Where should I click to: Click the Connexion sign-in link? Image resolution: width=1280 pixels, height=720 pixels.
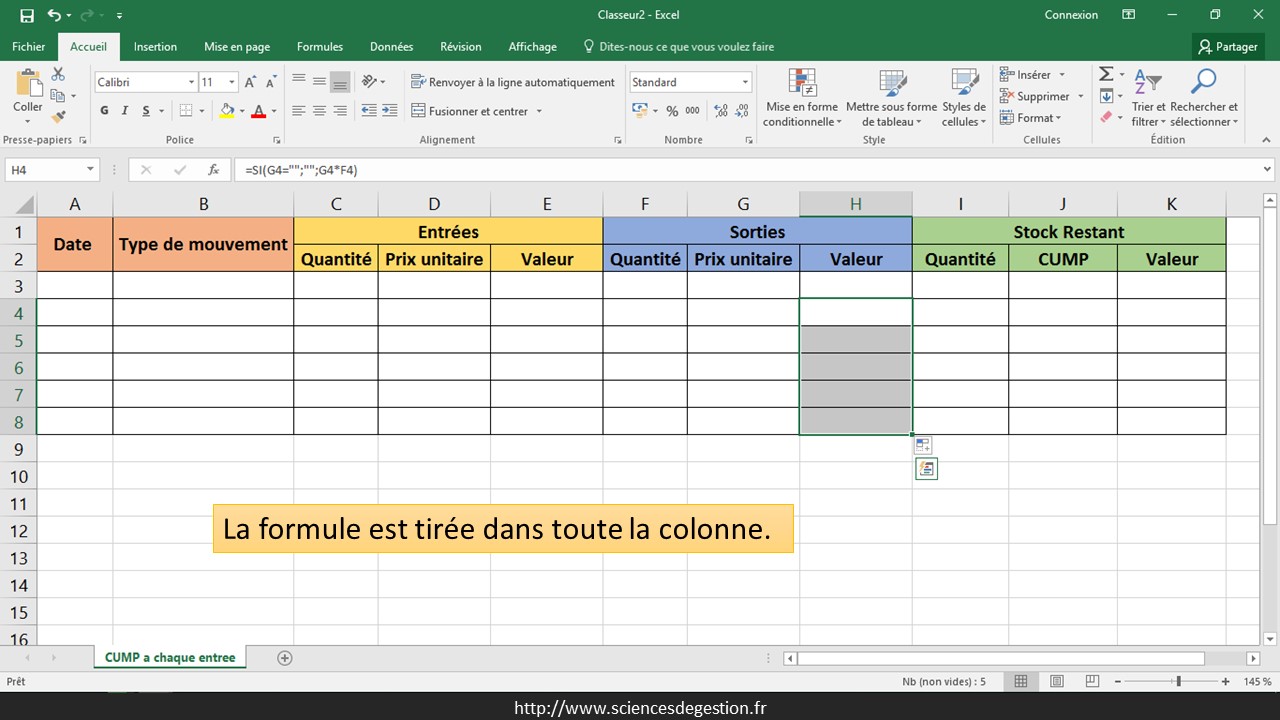[1071, 15]
